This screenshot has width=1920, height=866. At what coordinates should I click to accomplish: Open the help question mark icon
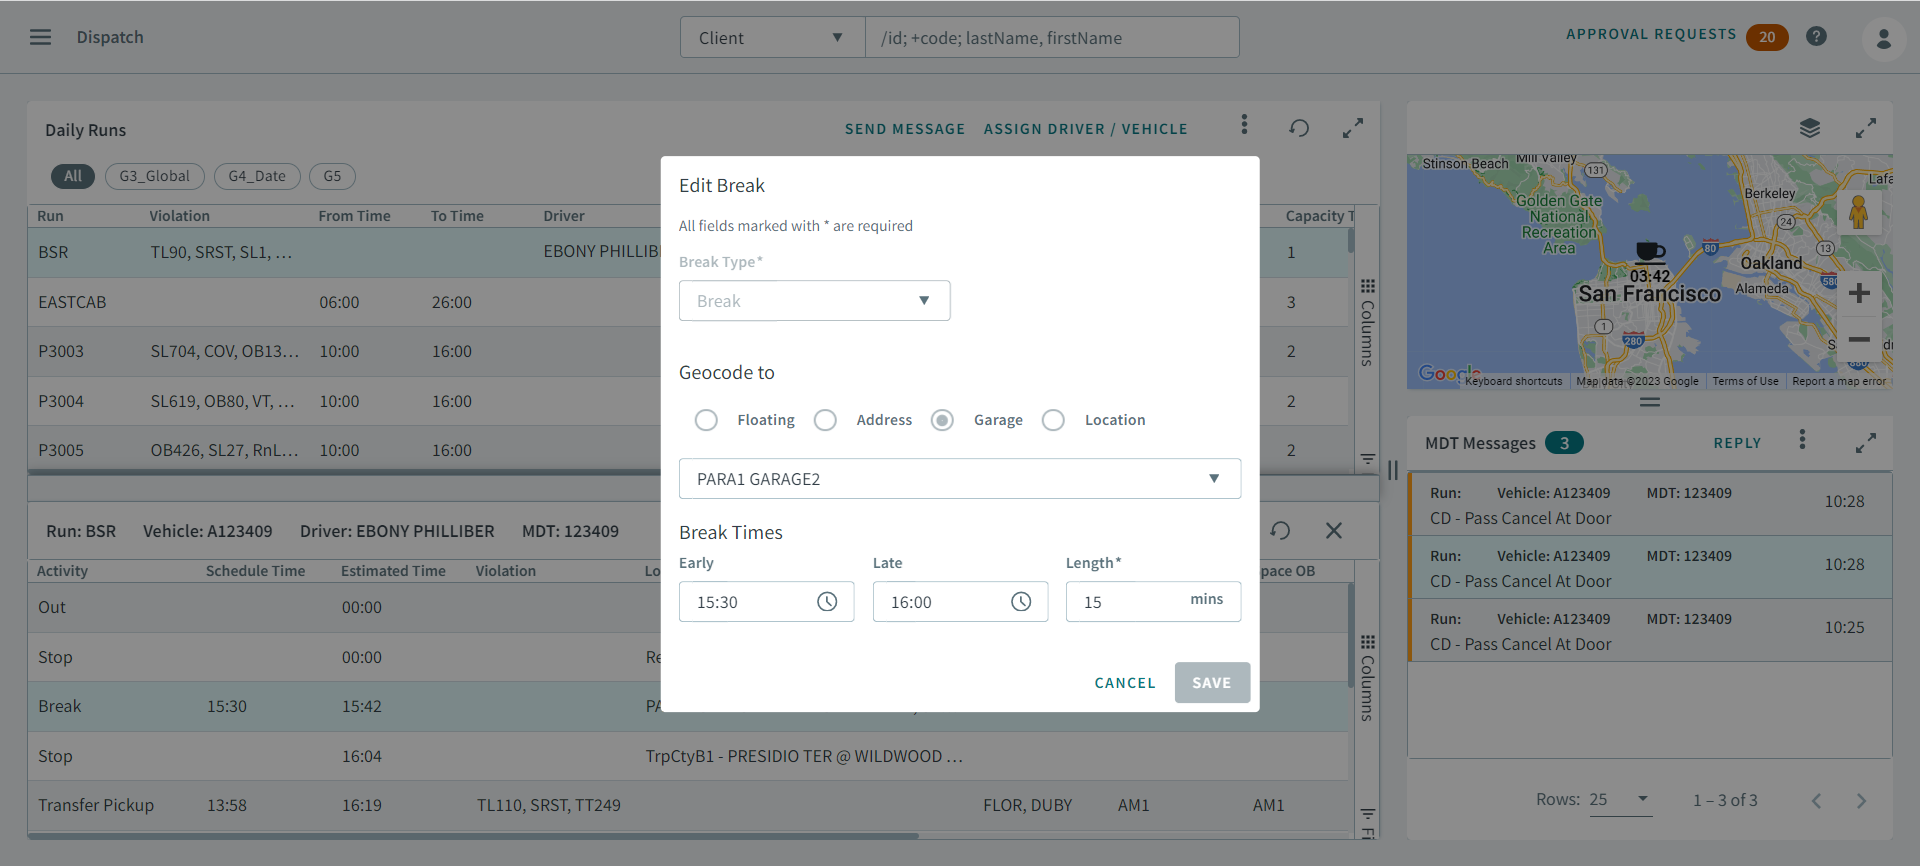[1816, 37]
